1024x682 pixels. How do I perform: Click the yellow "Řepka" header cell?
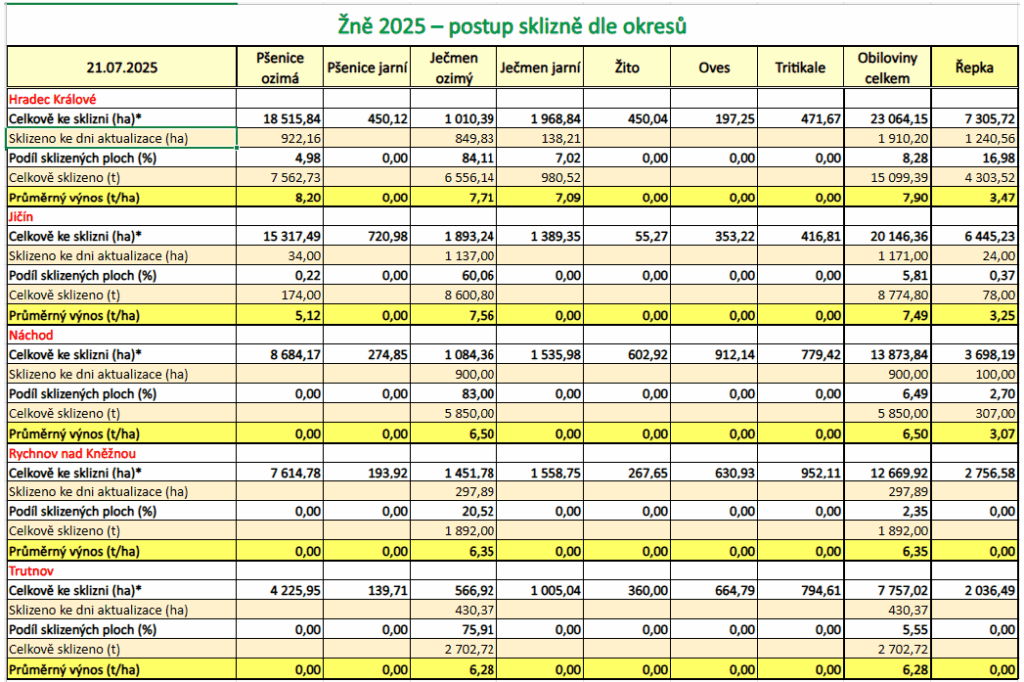pos(975,68)
